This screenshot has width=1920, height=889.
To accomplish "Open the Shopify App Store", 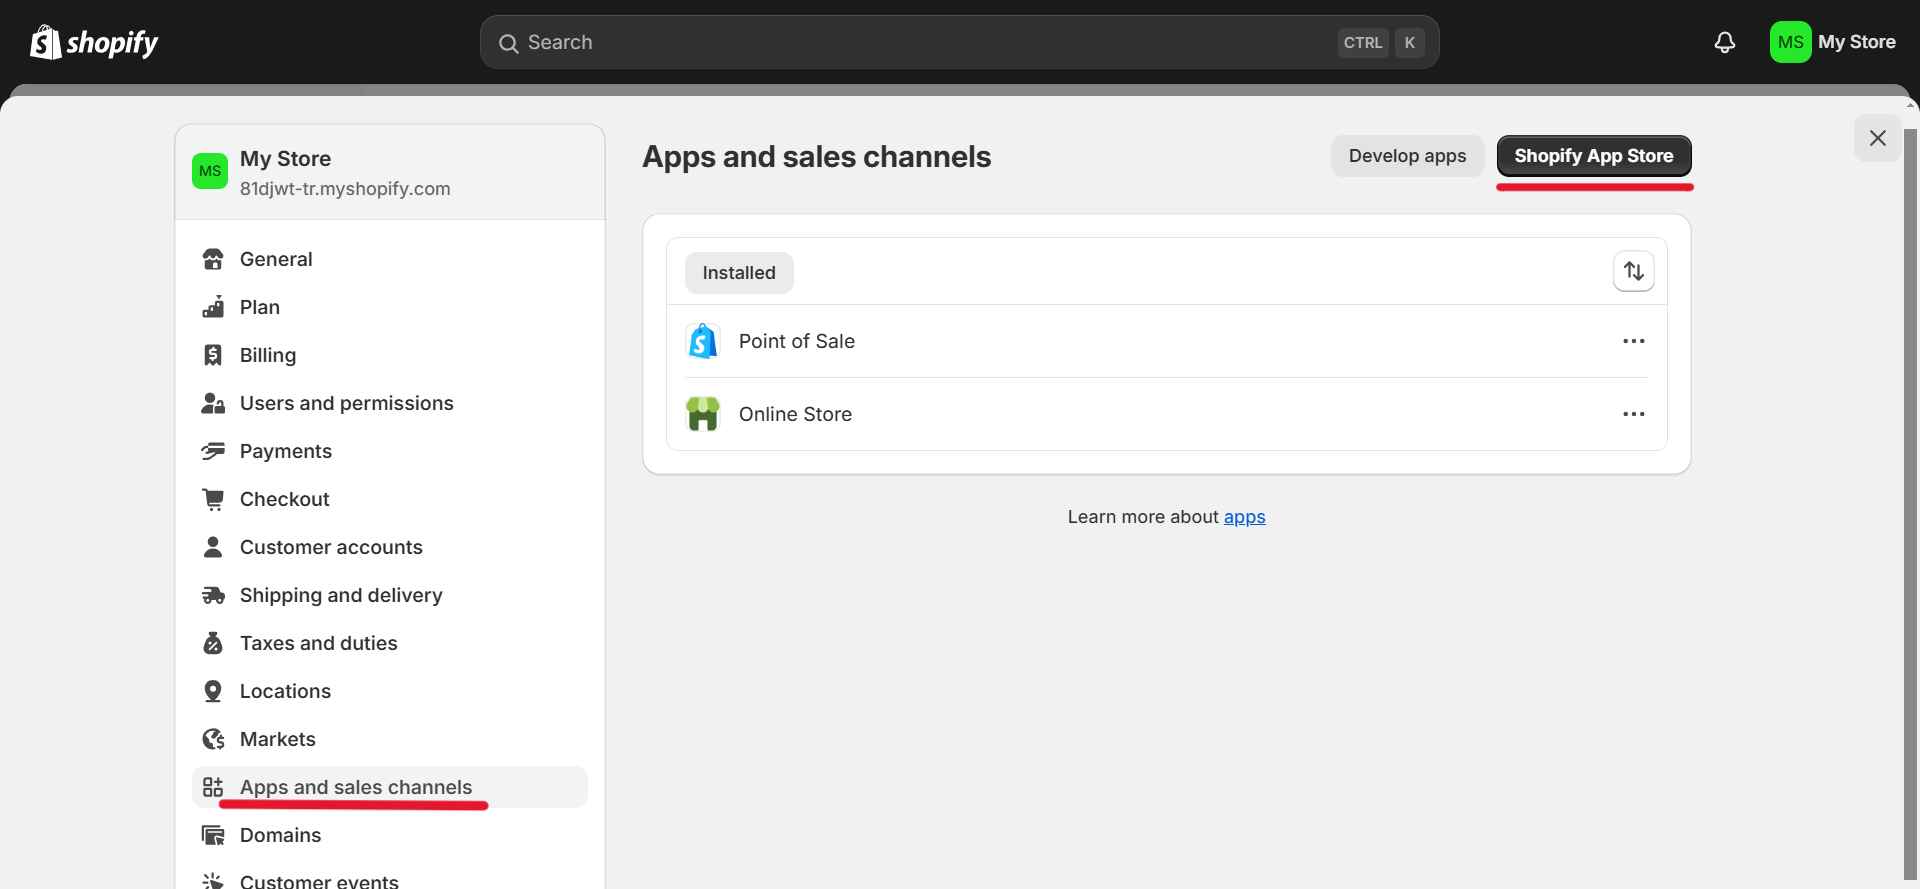I will coord(1593,156).
